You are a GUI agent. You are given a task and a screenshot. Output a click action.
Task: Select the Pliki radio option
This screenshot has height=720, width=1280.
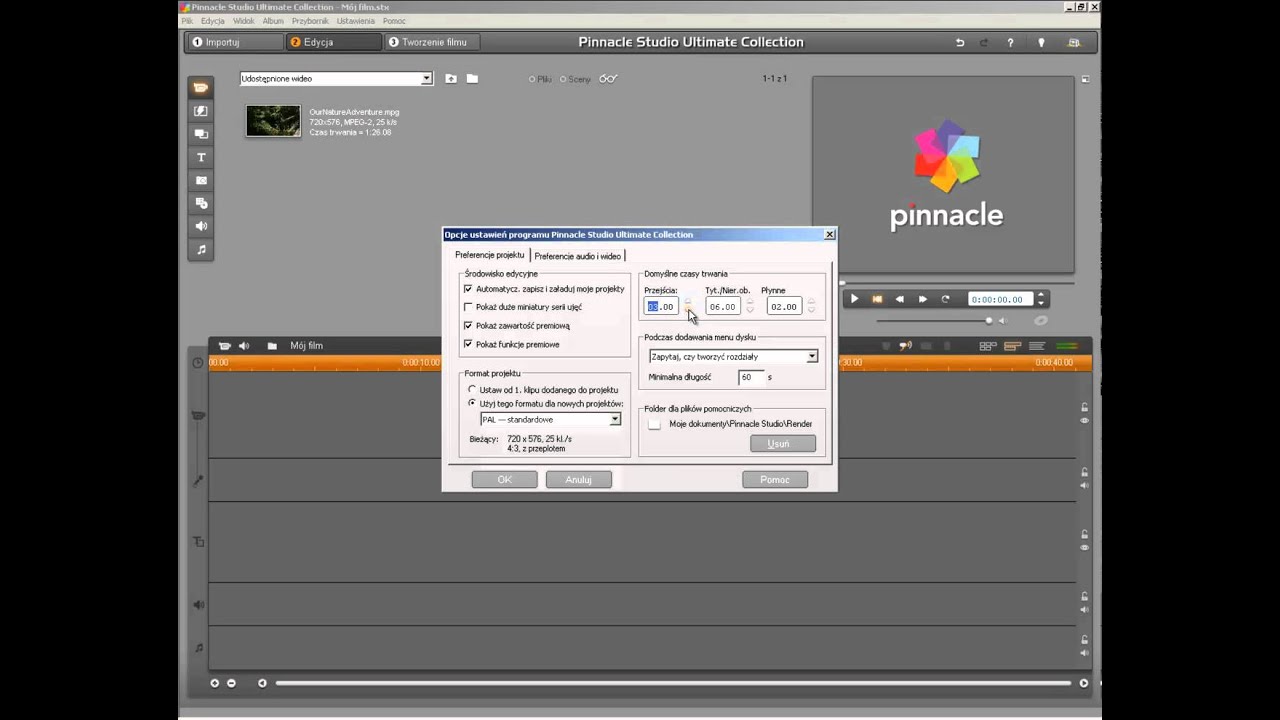click(532, 79)
